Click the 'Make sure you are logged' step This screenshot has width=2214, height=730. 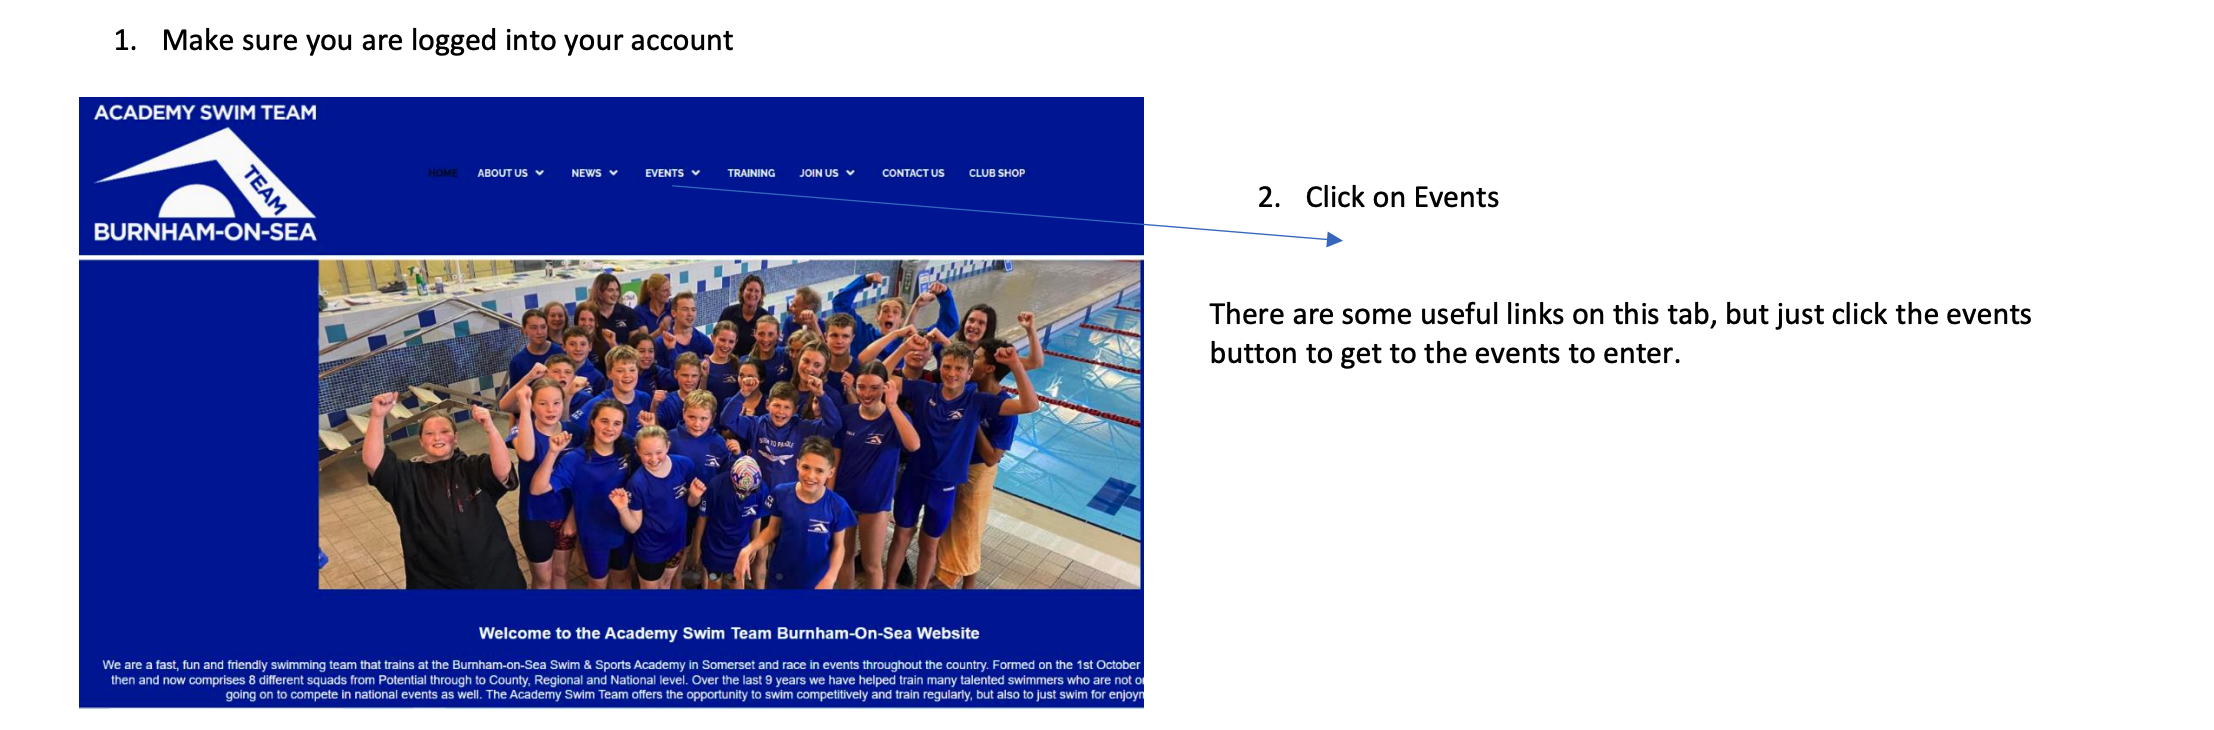[447, 40]
